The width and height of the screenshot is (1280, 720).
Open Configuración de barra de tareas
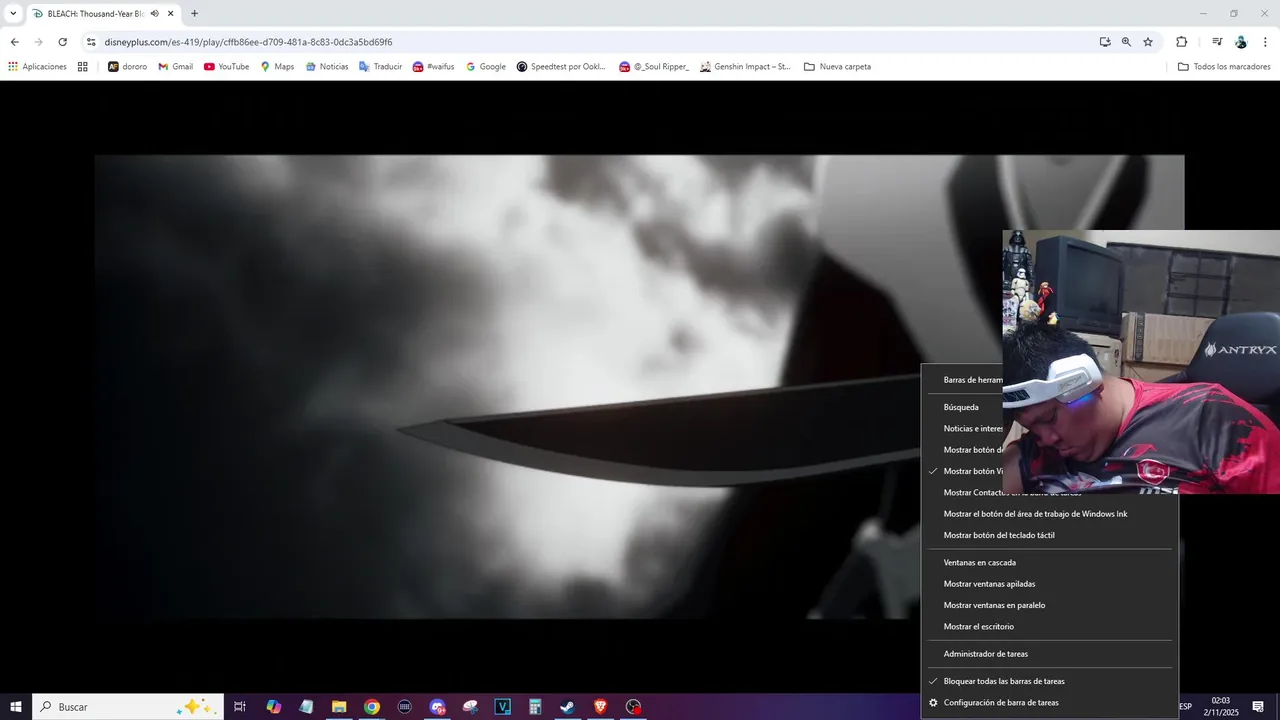(1001, 703)
